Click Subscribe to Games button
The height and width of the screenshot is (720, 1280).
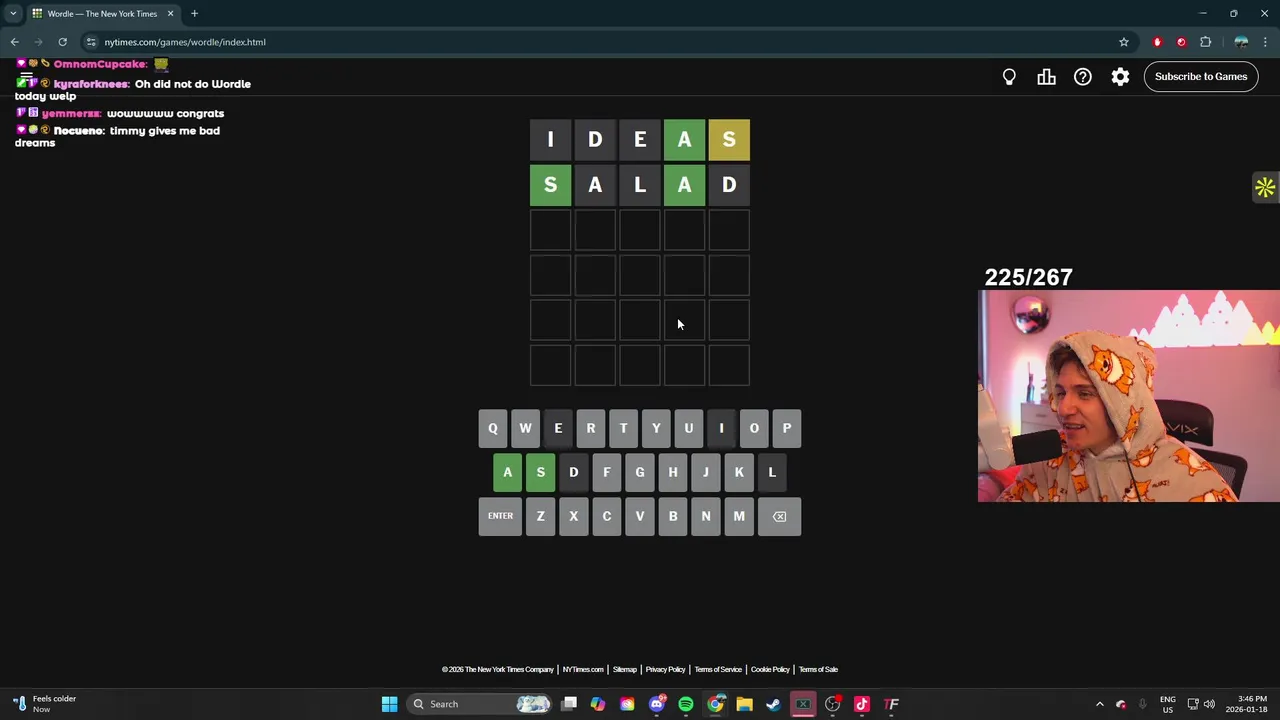[x=1201, y=77]
